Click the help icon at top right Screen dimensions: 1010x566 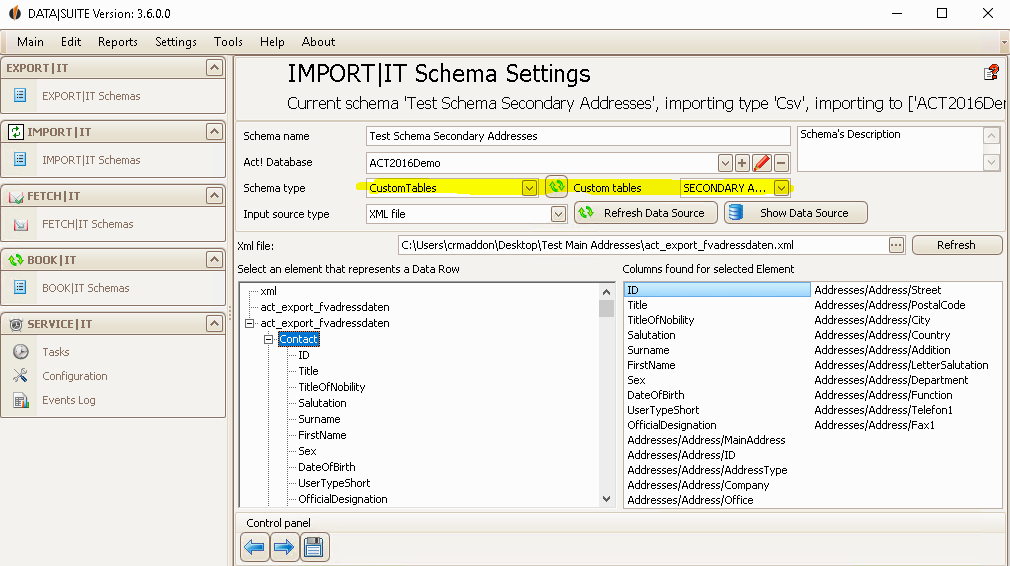pos(991,72)
